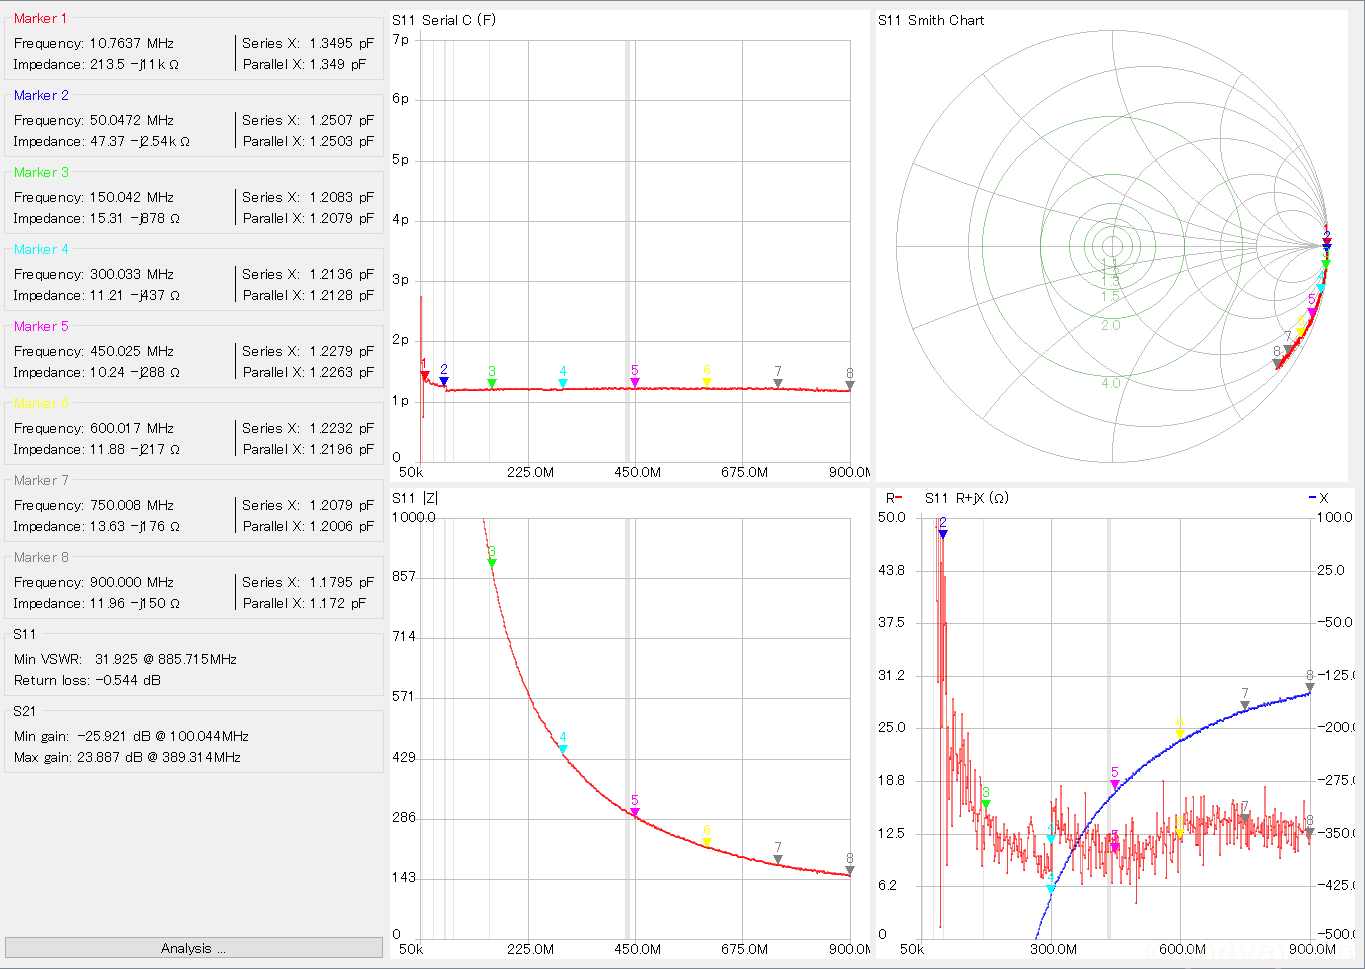
Task: Select cyan marker 4 on Serial C chart
Action: tap(563, 383)
